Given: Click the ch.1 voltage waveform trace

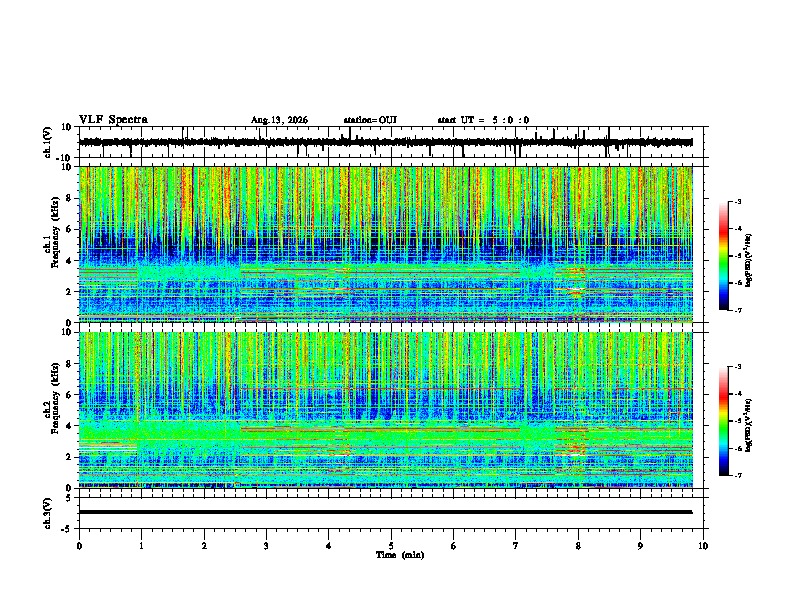Looking at the screenshot, I should [x=386, y=142].
